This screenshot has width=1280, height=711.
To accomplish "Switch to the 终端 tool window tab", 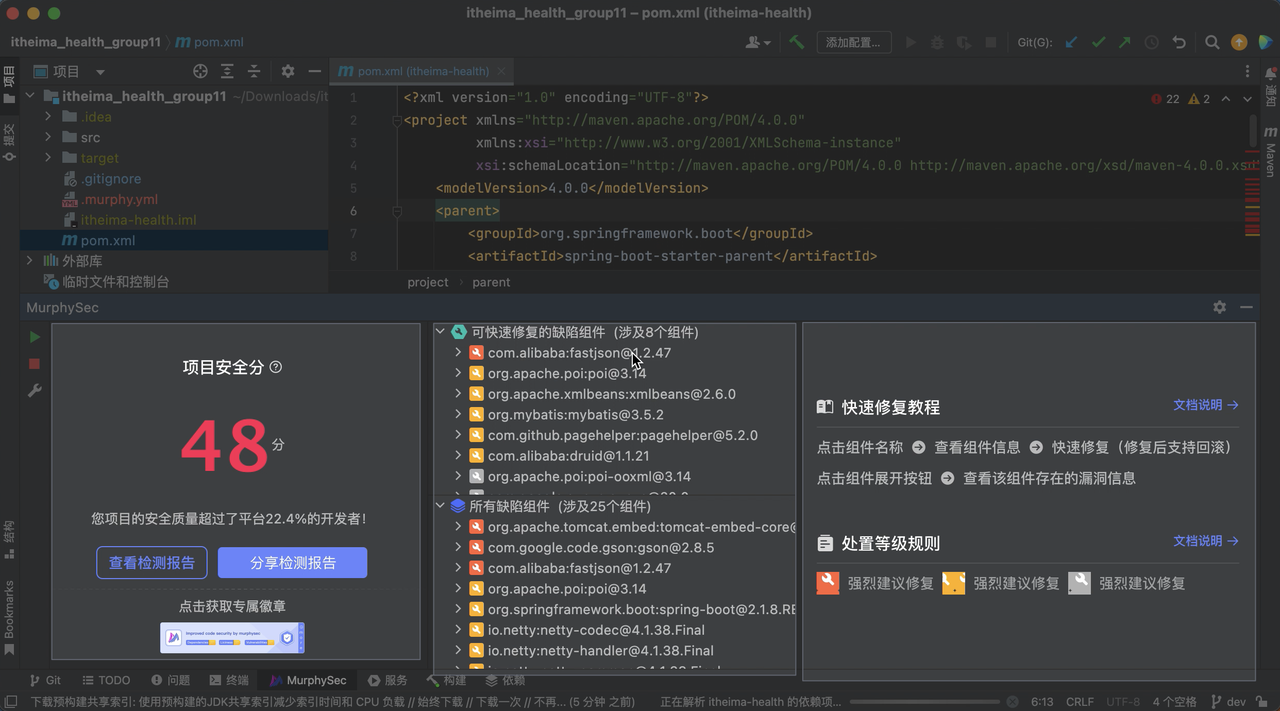I will [x=227, y=680].
